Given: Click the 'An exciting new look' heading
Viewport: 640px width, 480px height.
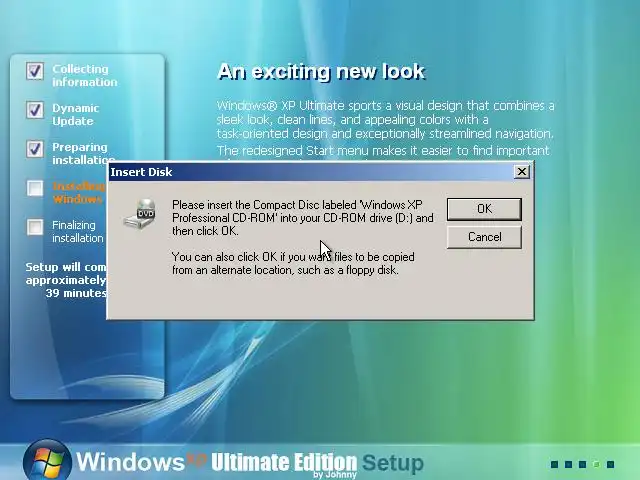Looking at the screenshot, I should point(321,71).
